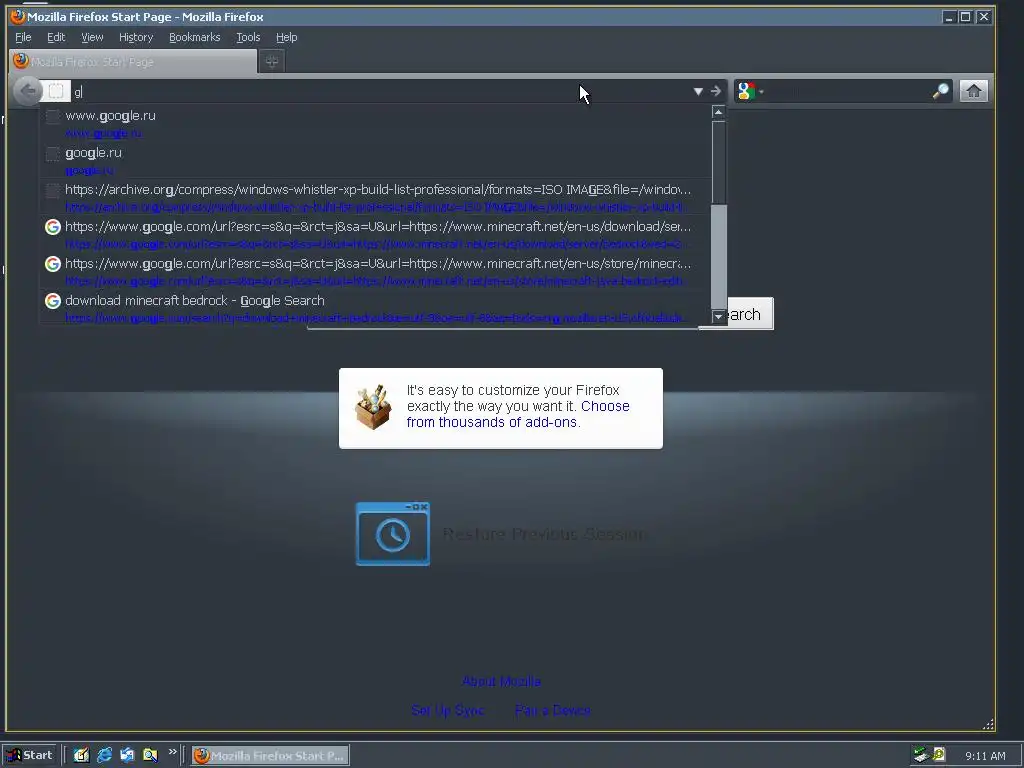Viewport: 1024px width, 768px height.
Task: Select 'download minecraft bedrock - Google Search' suggestion
Action: [376, 308]
